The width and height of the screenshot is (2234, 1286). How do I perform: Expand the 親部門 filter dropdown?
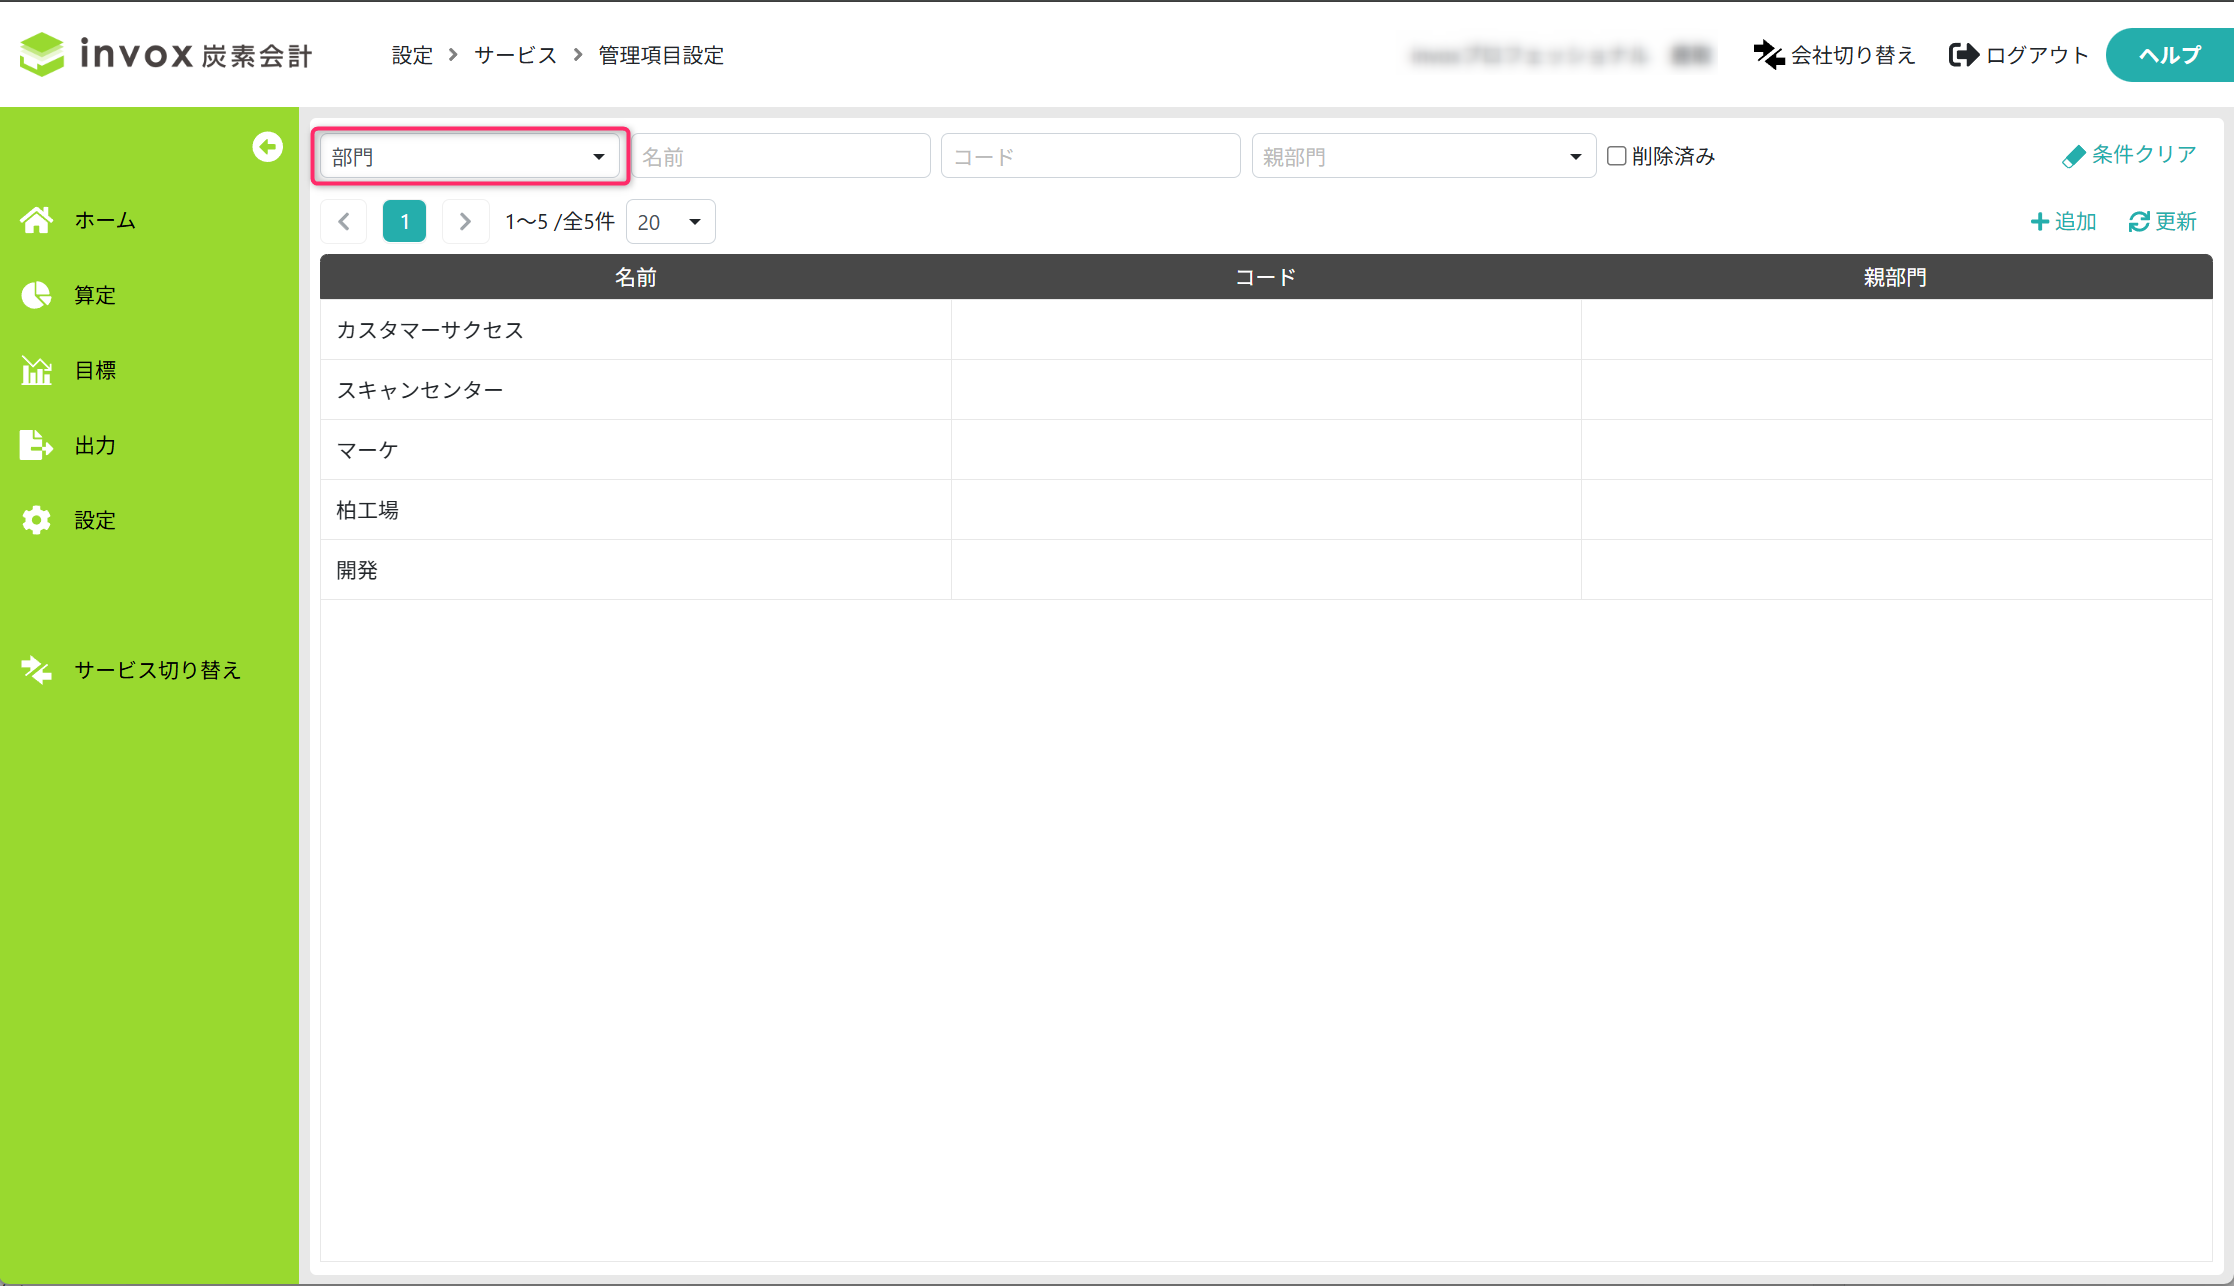point(1422,156)
